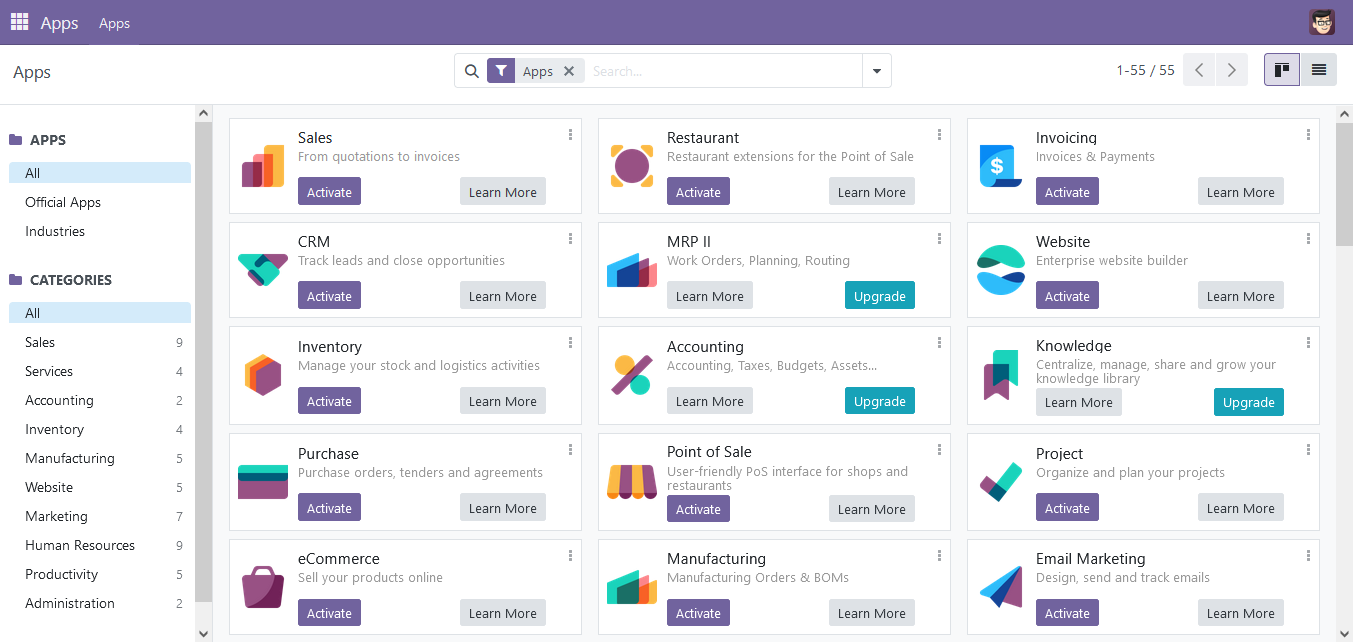Switch to List view
Screen dimensions: 1353x642
click(1318, 70)
